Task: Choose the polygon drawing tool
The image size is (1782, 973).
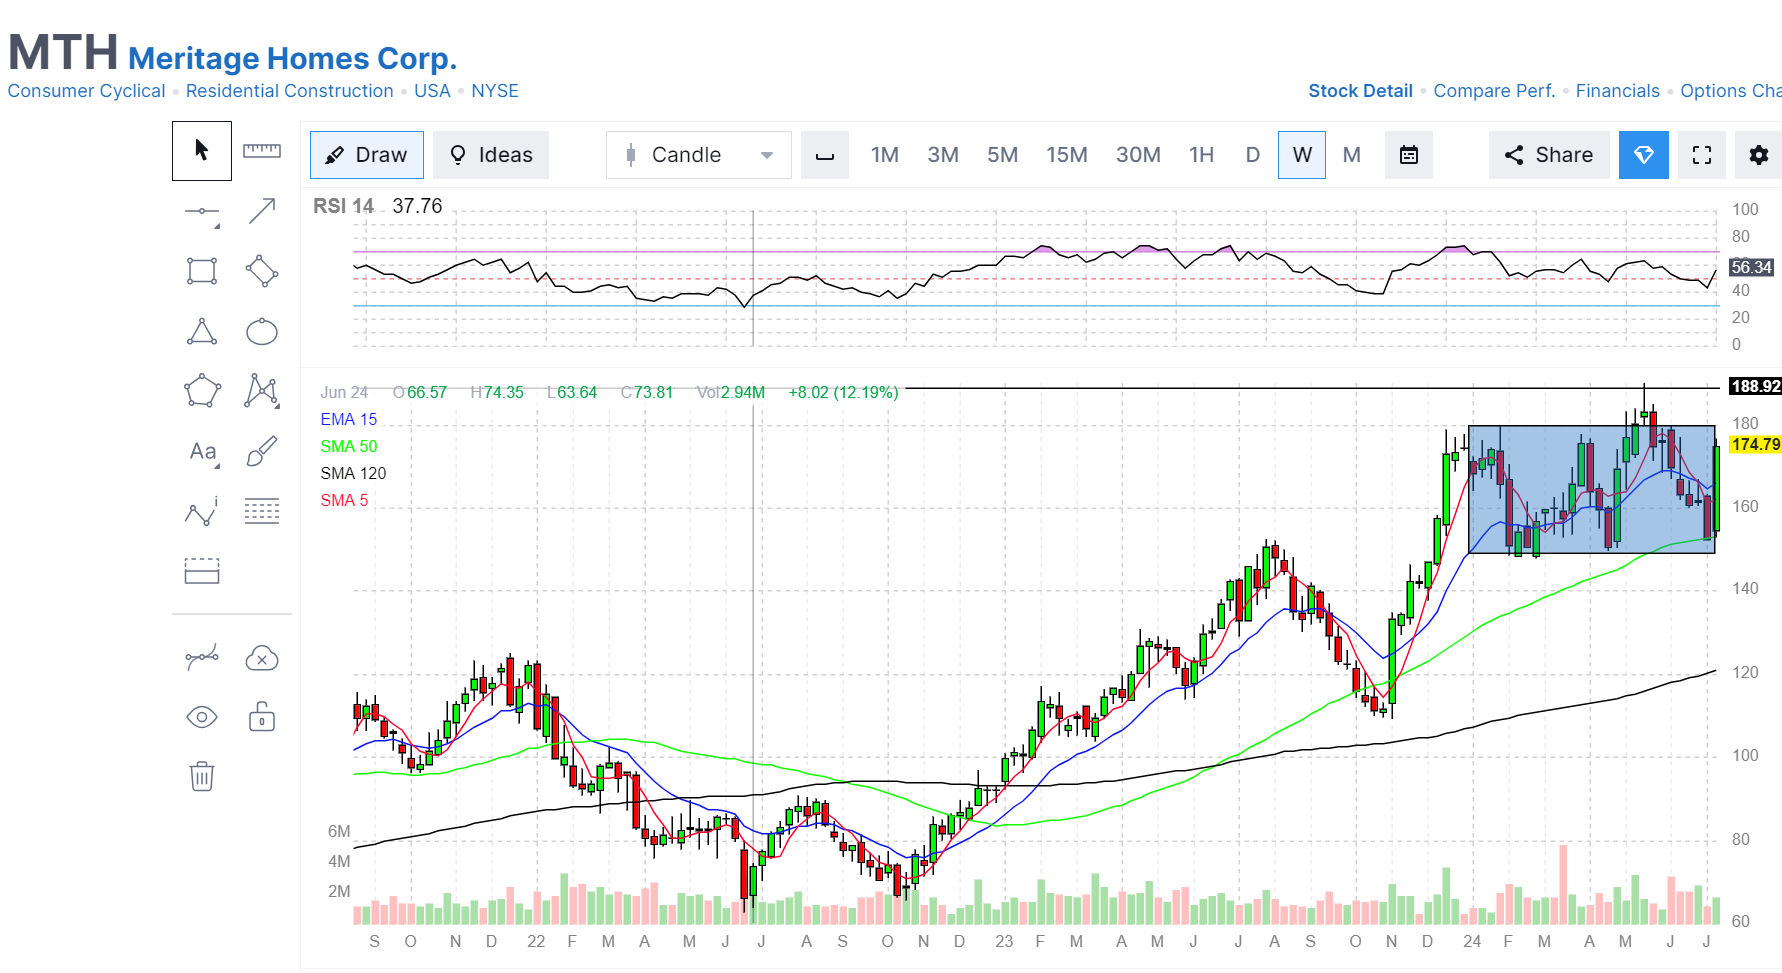Action: (x=202, y=391)
